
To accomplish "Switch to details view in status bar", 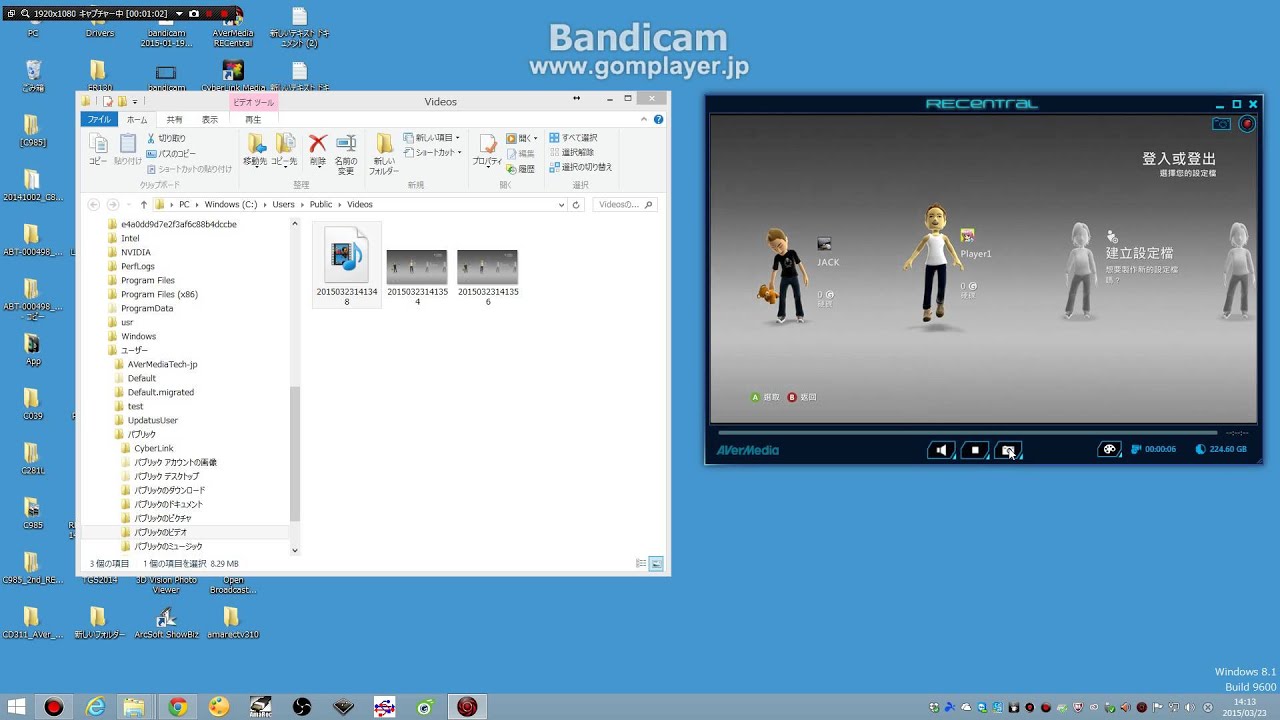I will (x=641, y=564).
